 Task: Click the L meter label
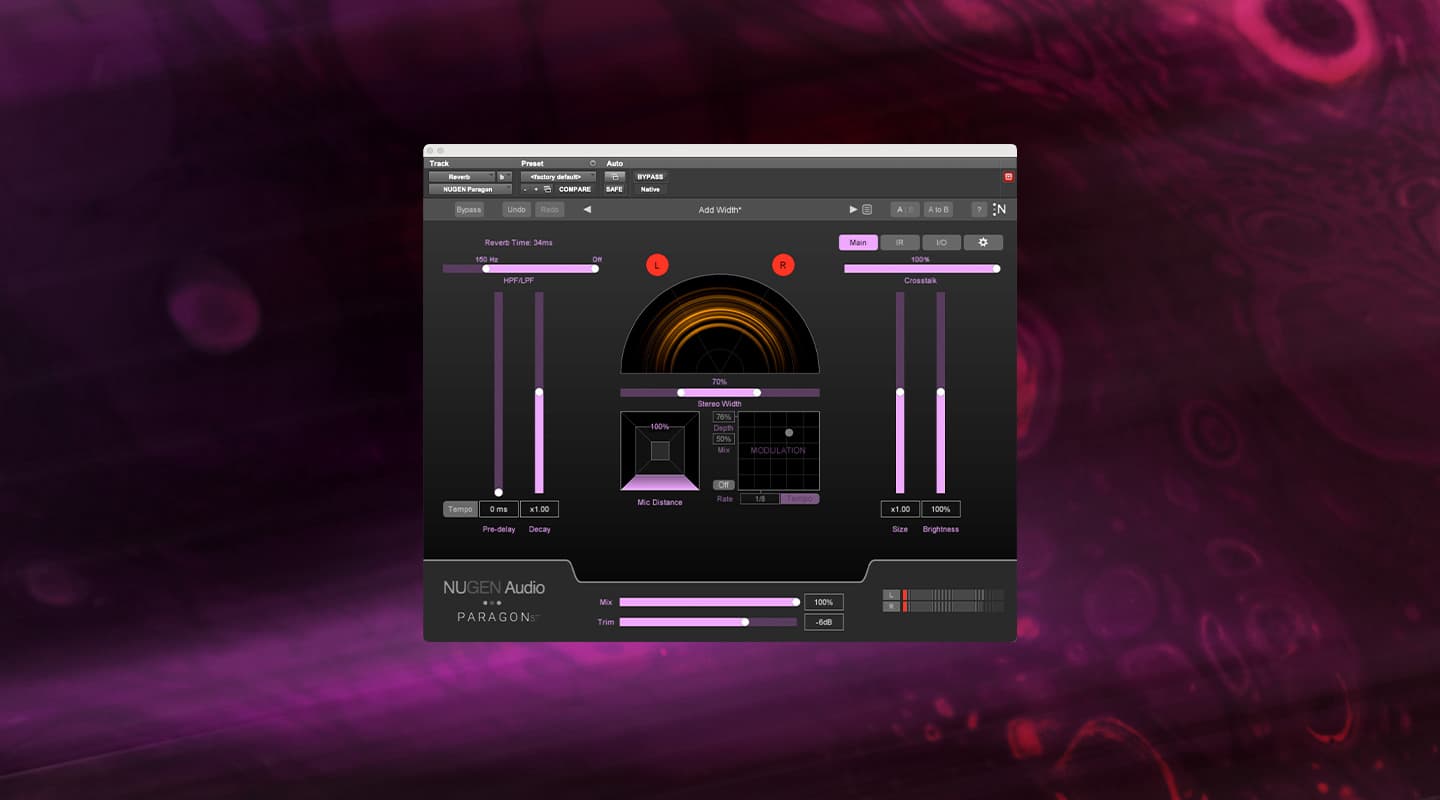tap(890, 595)
